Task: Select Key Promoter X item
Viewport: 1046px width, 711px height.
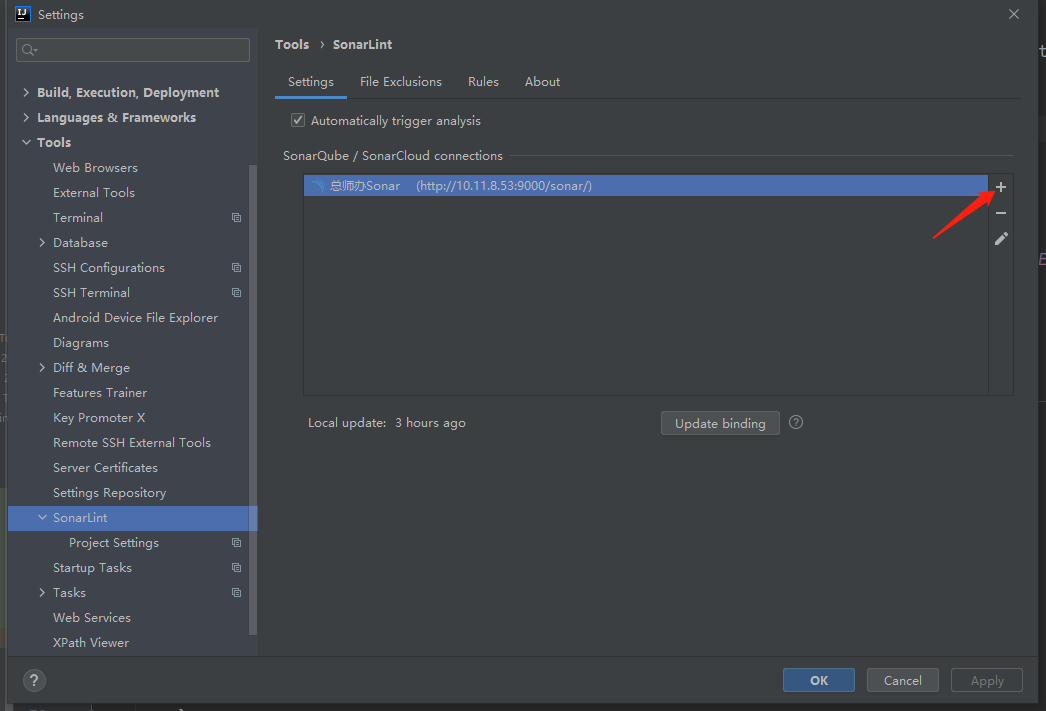Action: 99,418
